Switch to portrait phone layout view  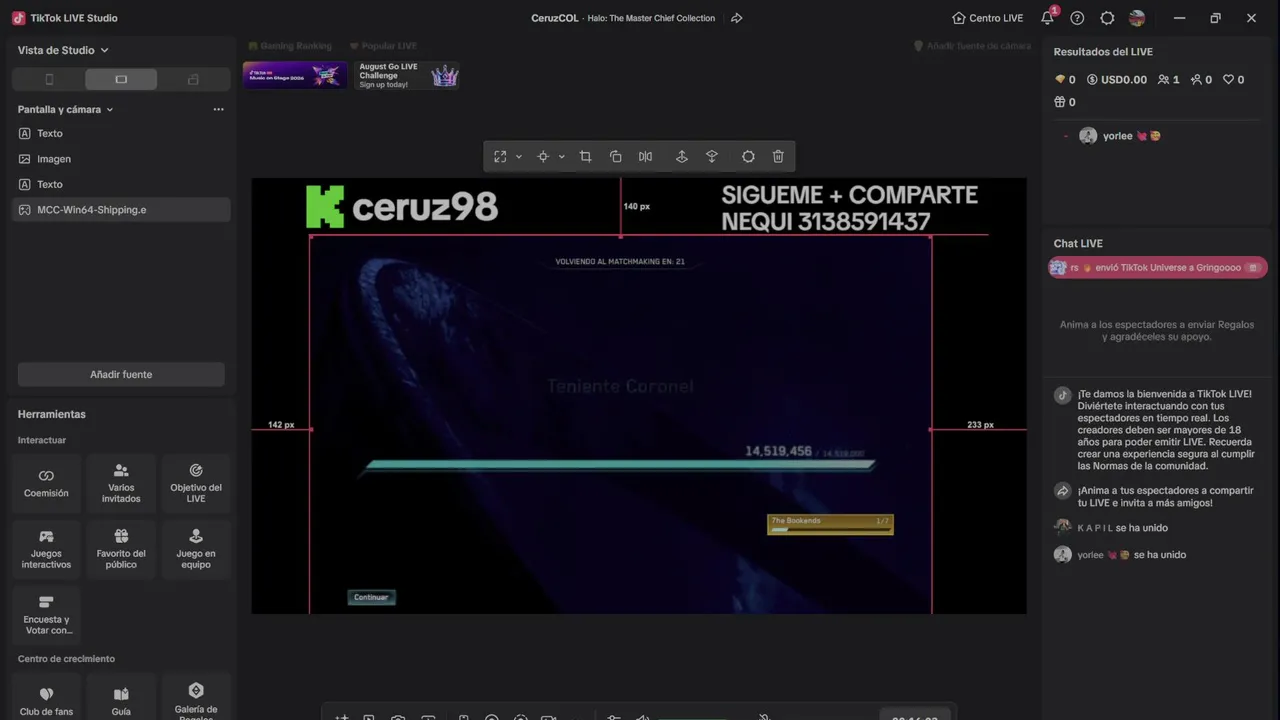[x=49, y=79]
